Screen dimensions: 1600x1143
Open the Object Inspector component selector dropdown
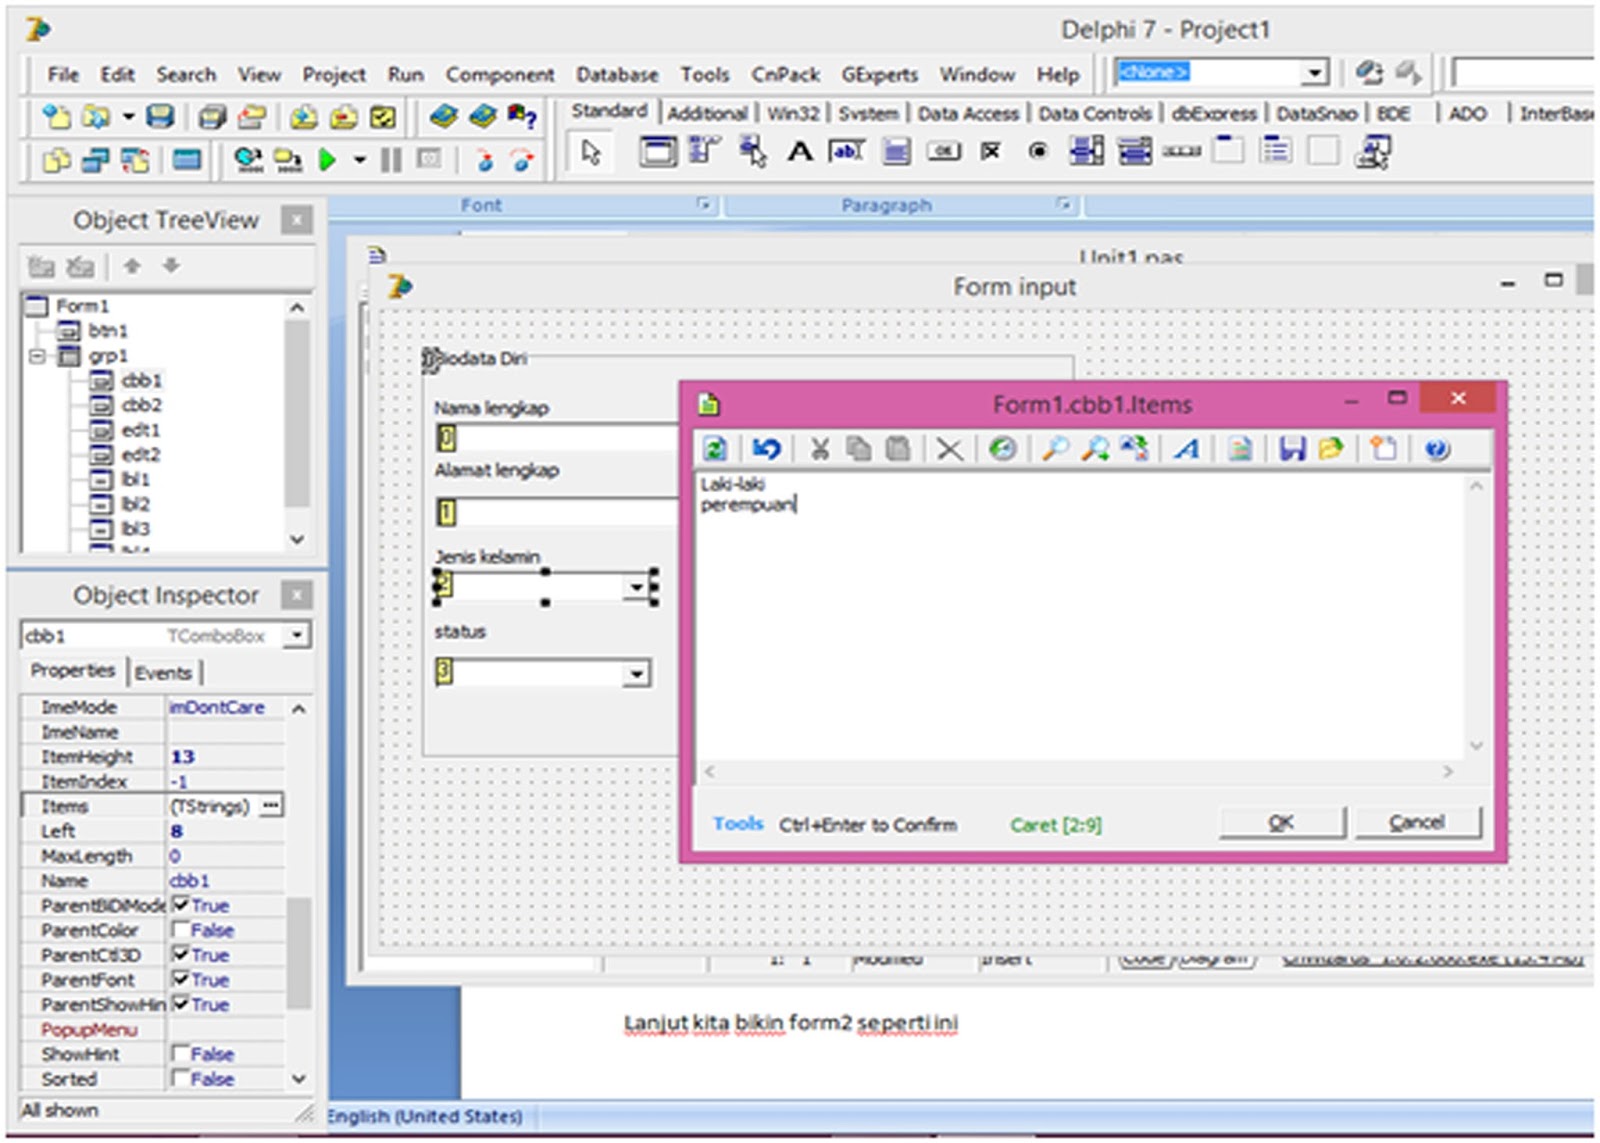[x=297, y=635]
